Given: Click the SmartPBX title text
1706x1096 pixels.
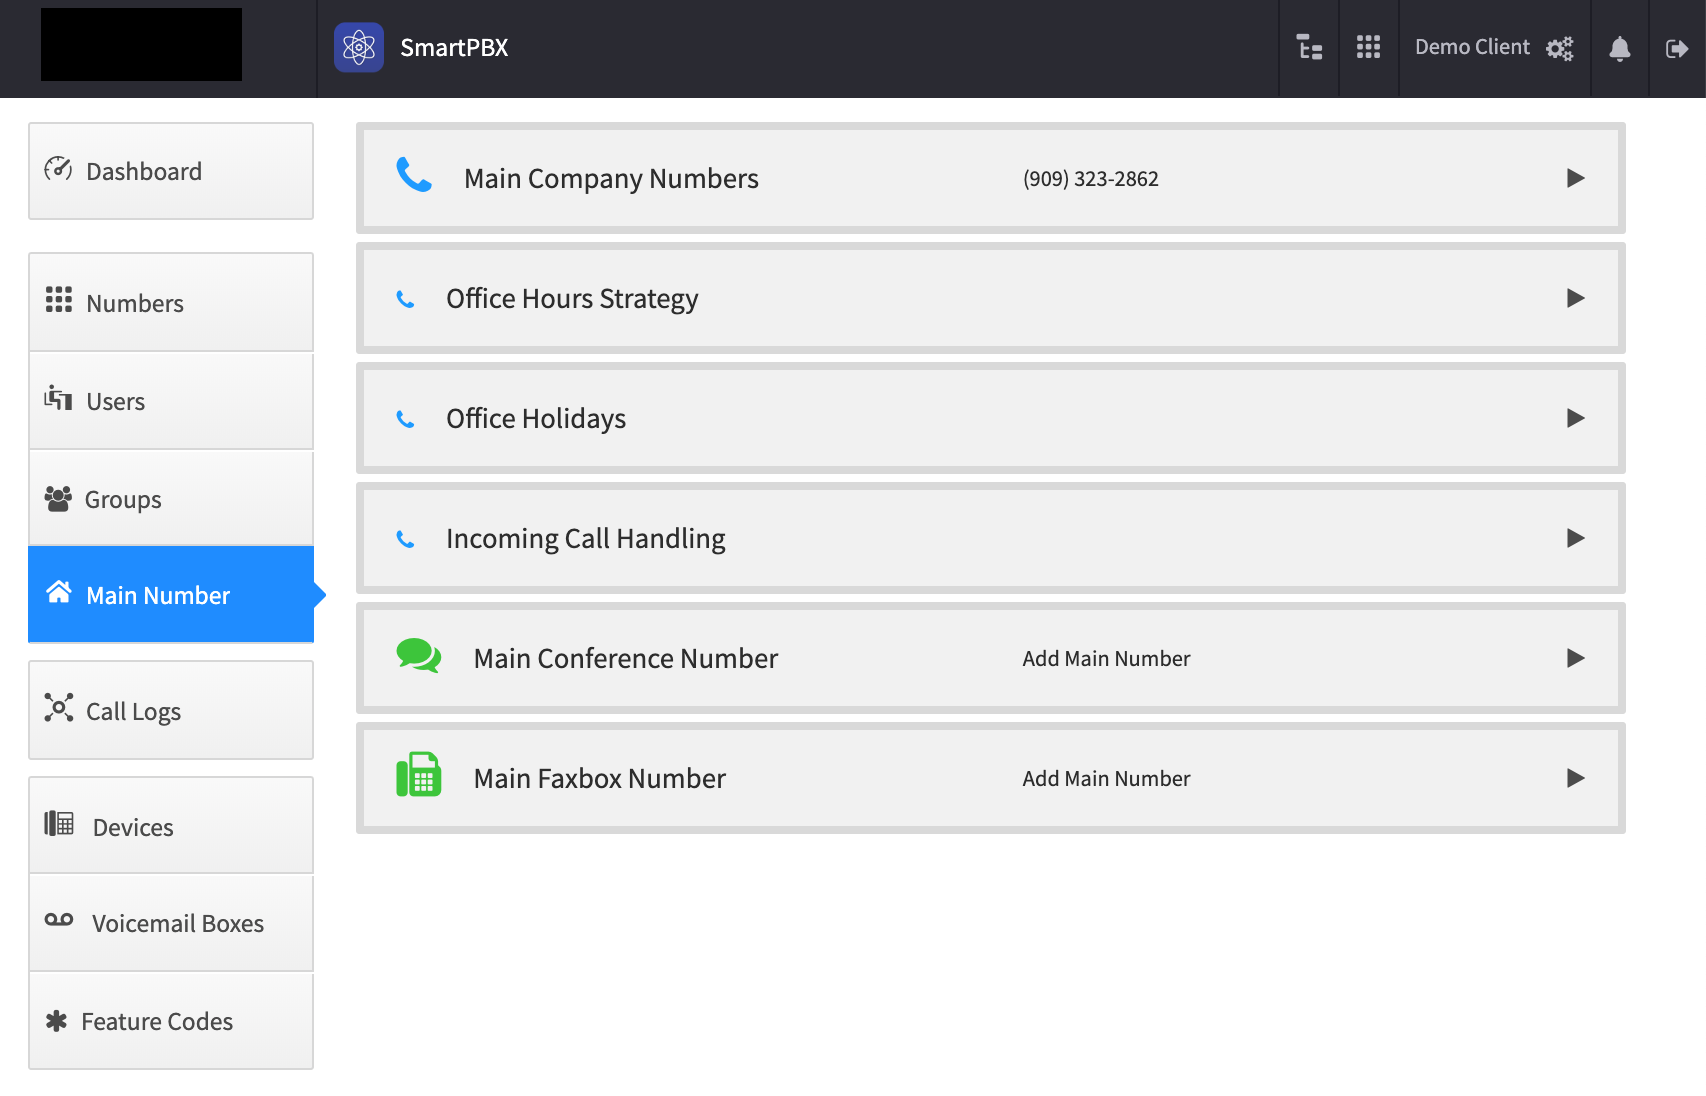Looking at the screenshot, I should (x=454, y=47).
